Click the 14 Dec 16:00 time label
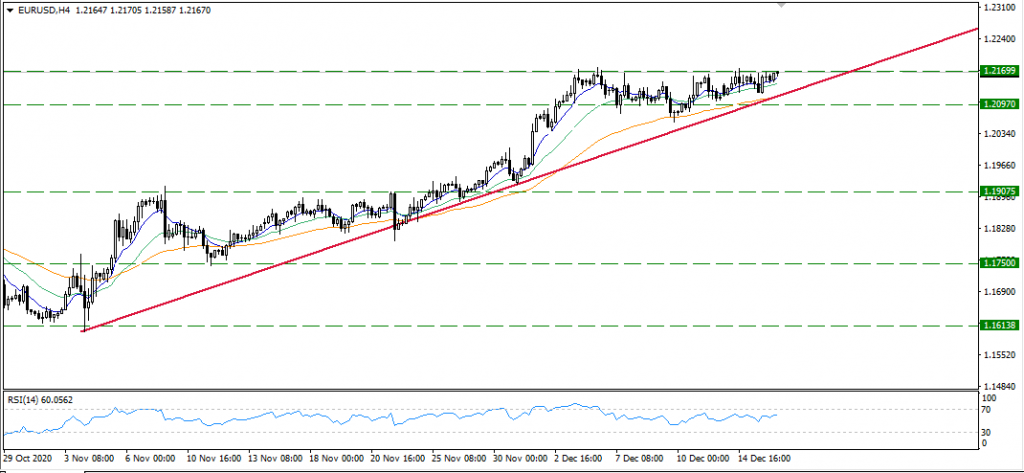Screen dimensions: 1024x473 pyautogui.click(x=763, y=458)
